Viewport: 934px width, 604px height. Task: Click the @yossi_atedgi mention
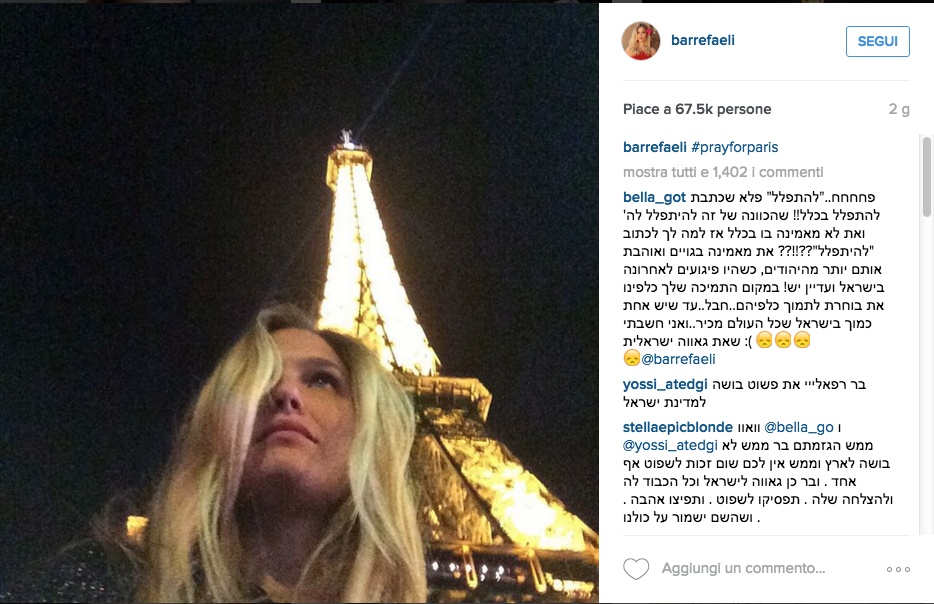tap(670, 445)
